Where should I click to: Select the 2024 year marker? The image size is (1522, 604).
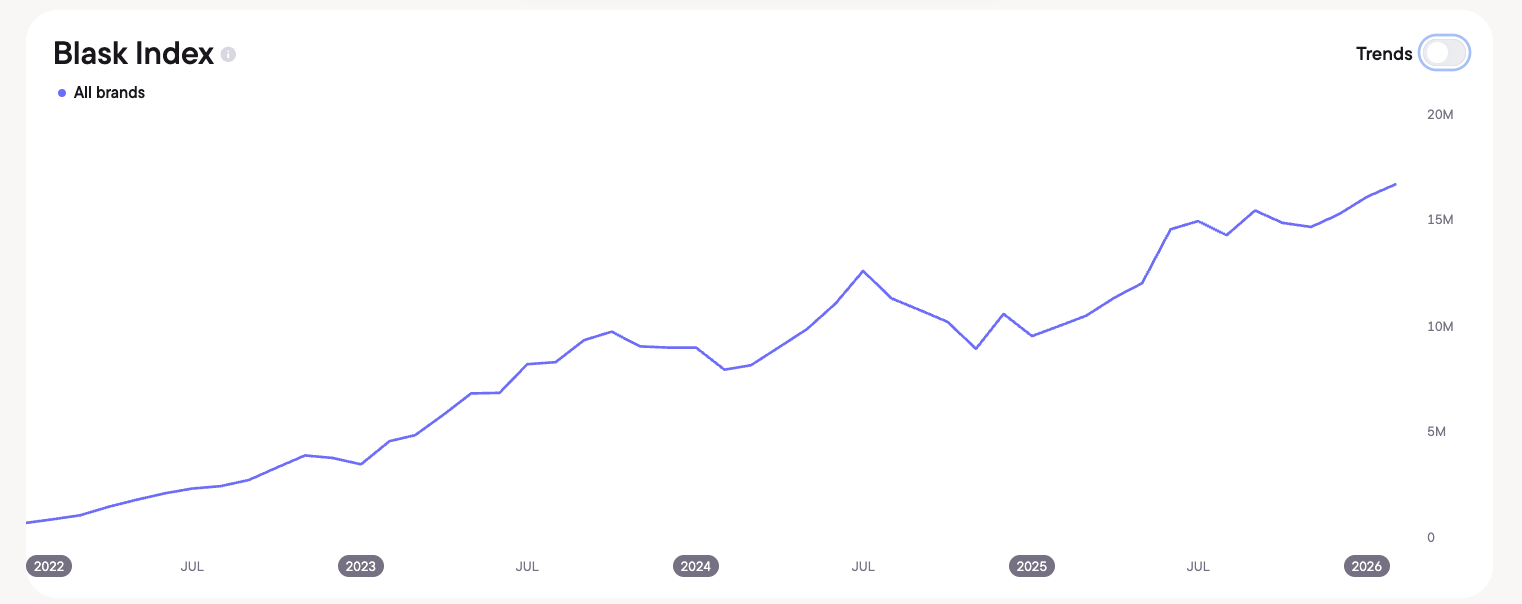(696, 566)
